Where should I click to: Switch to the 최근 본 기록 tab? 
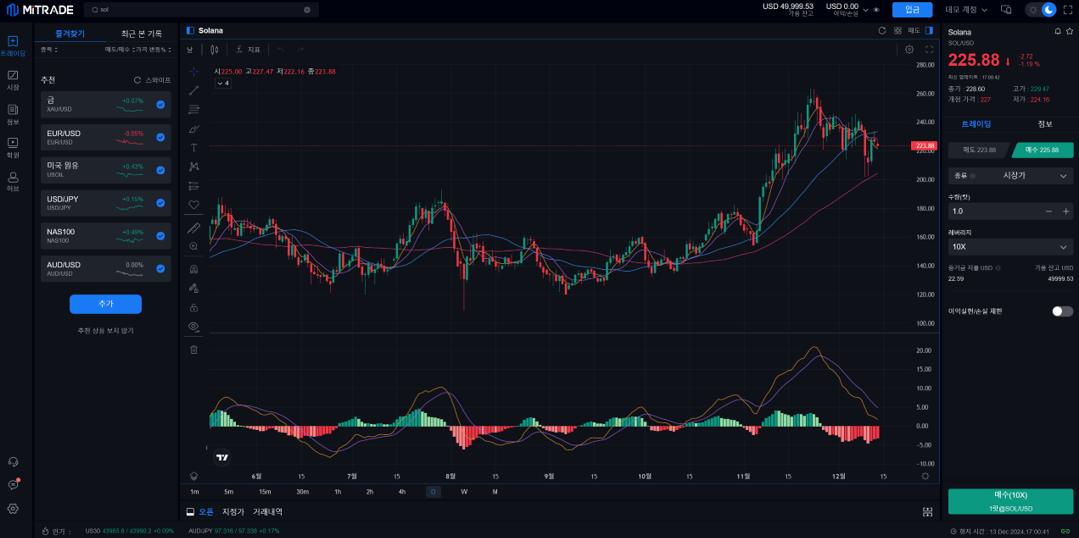click(141, 34)
